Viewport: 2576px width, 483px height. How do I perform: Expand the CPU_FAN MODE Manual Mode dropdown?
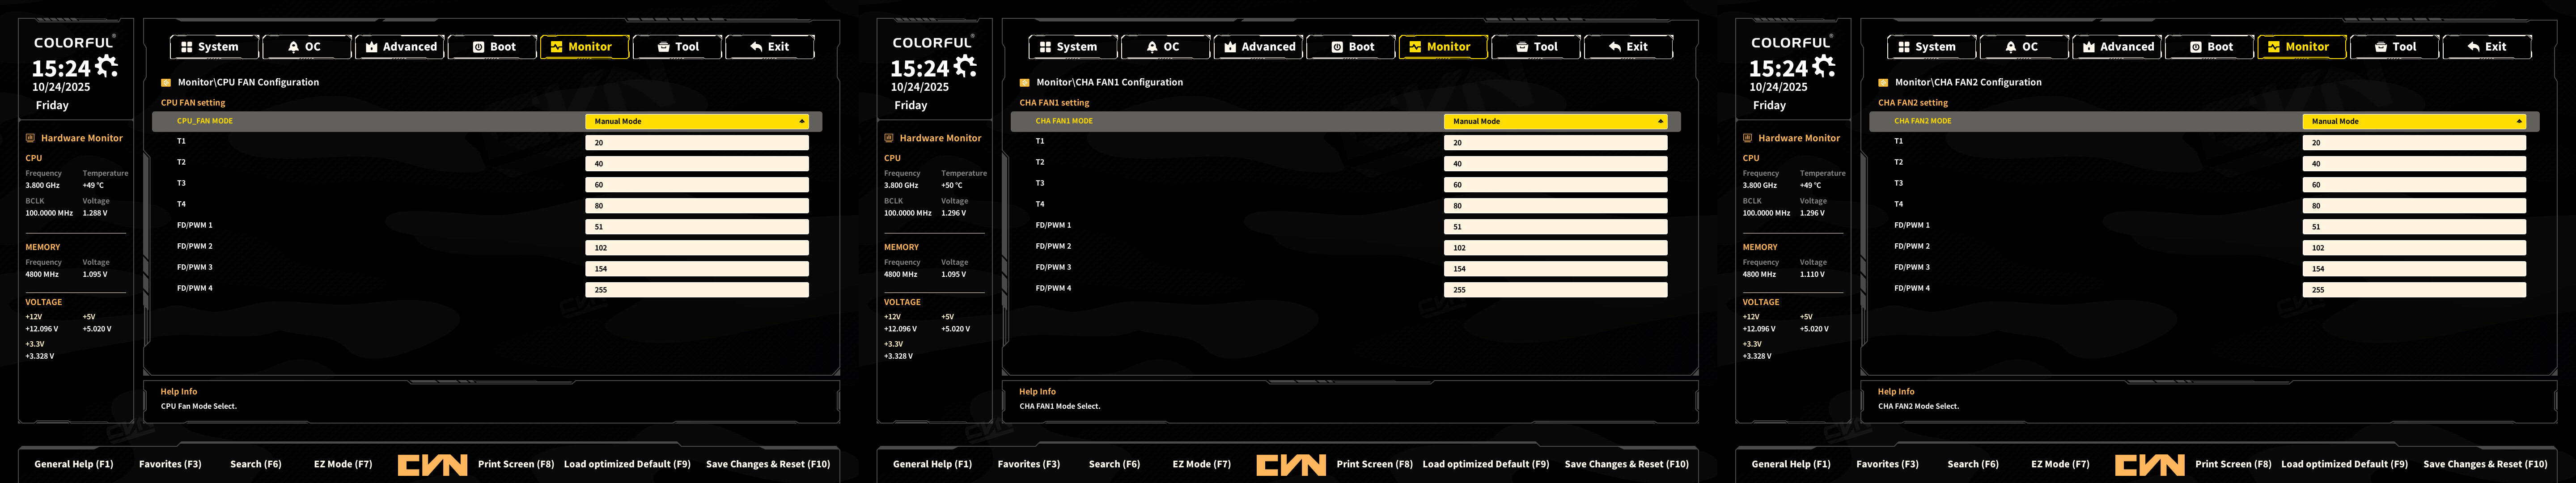tap(697, 121)
